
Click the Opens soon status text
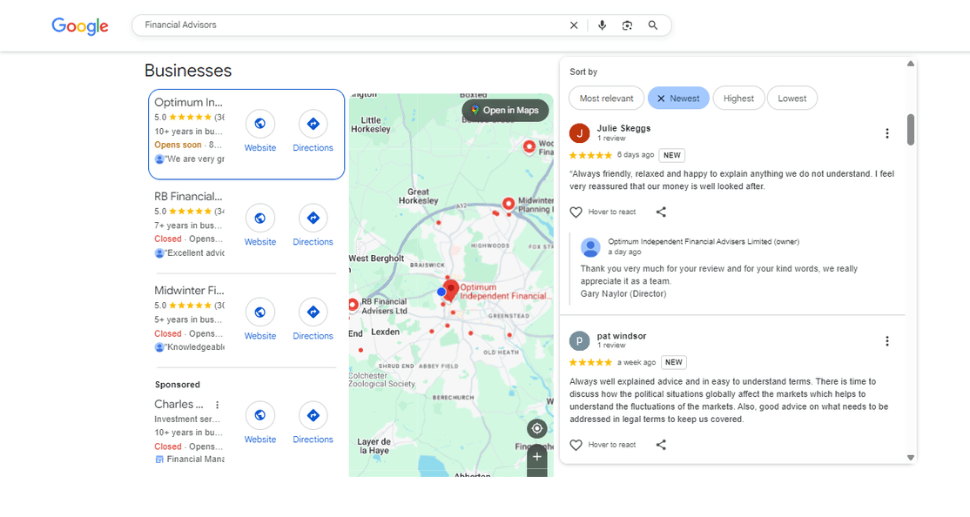point(178,145)
